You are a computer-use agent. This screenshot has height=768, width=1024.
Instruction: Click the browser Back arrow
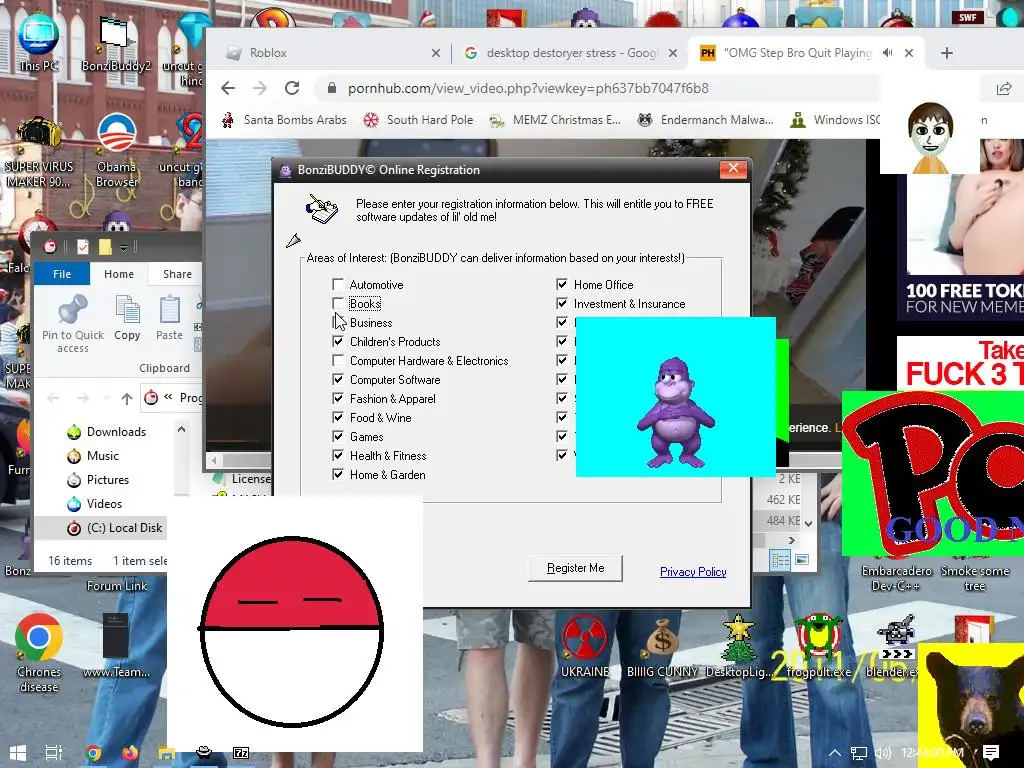click(228, 88)
